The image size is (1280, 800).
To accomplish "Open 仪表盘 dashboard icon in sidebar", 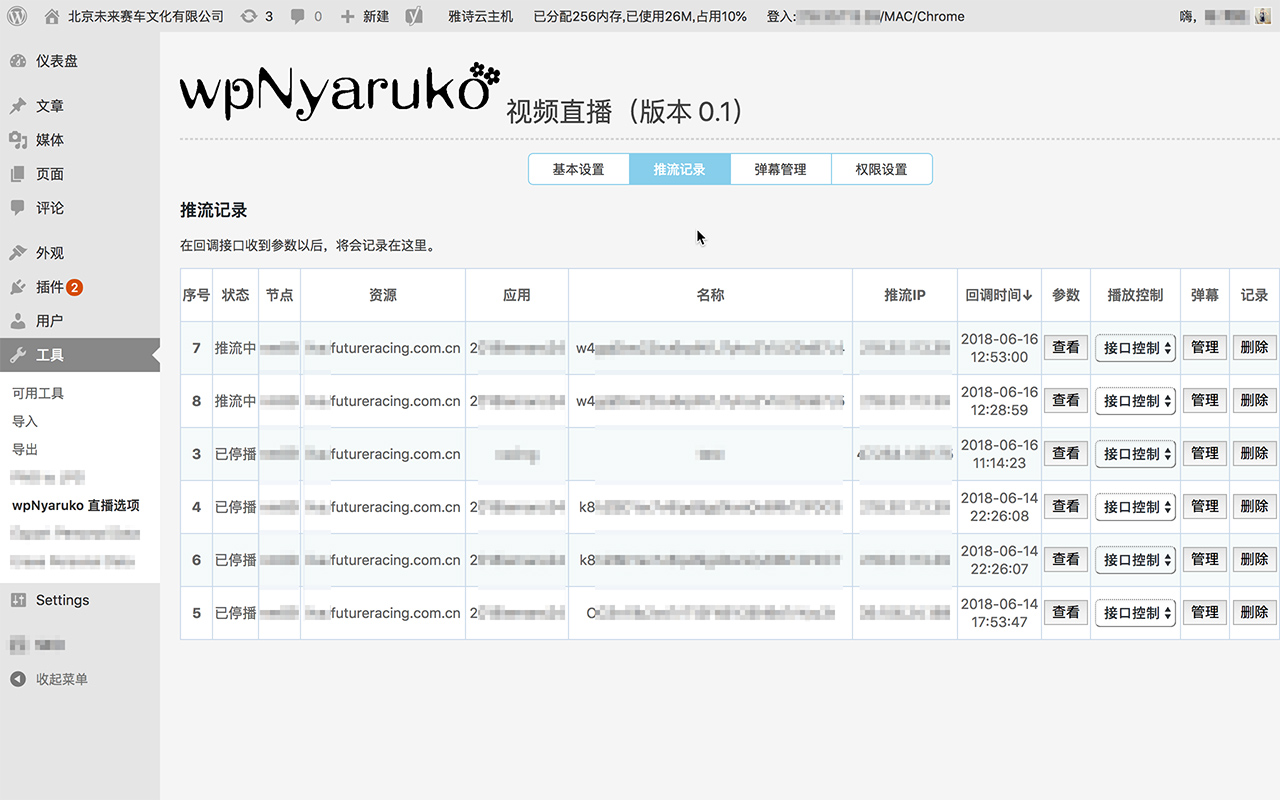I will click(x=18, y=61).
